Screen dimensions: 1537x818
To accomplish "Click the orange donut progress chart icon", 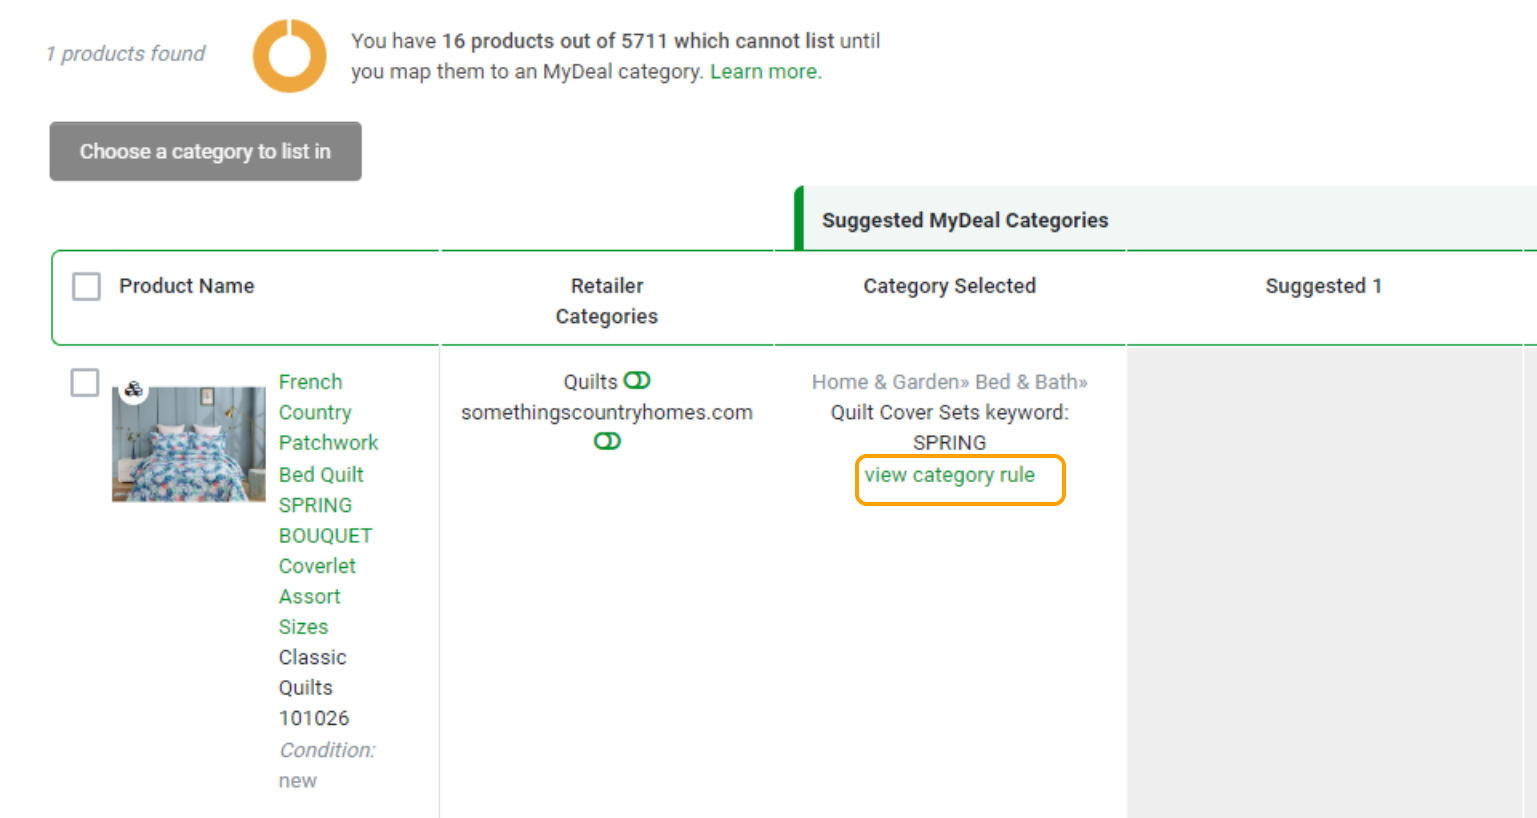I will (289, 56).
